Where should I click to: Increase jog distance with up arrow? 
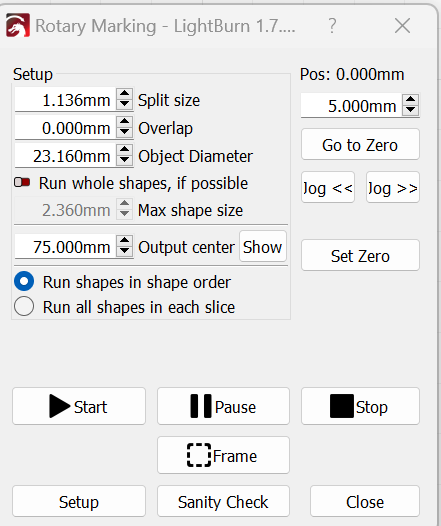(410, 100)
